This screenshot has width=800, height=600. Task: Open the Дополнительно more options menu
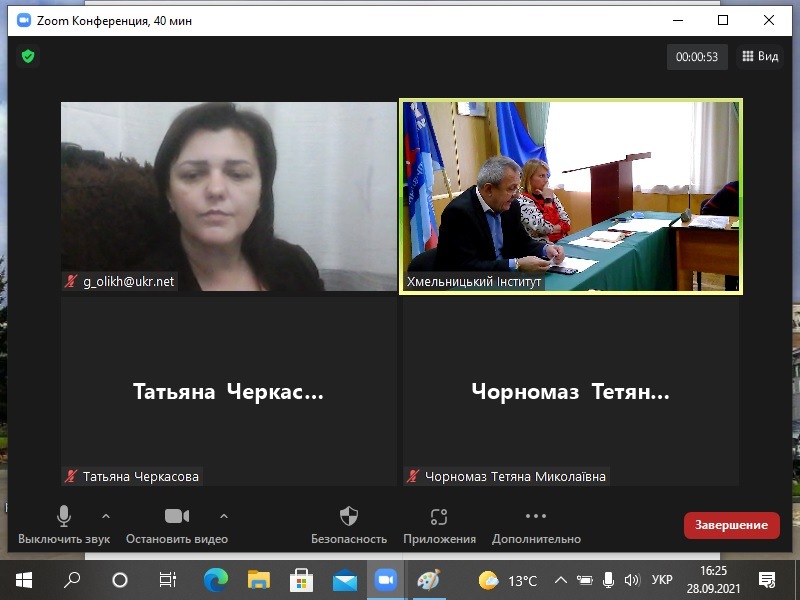tap(536, 525)
